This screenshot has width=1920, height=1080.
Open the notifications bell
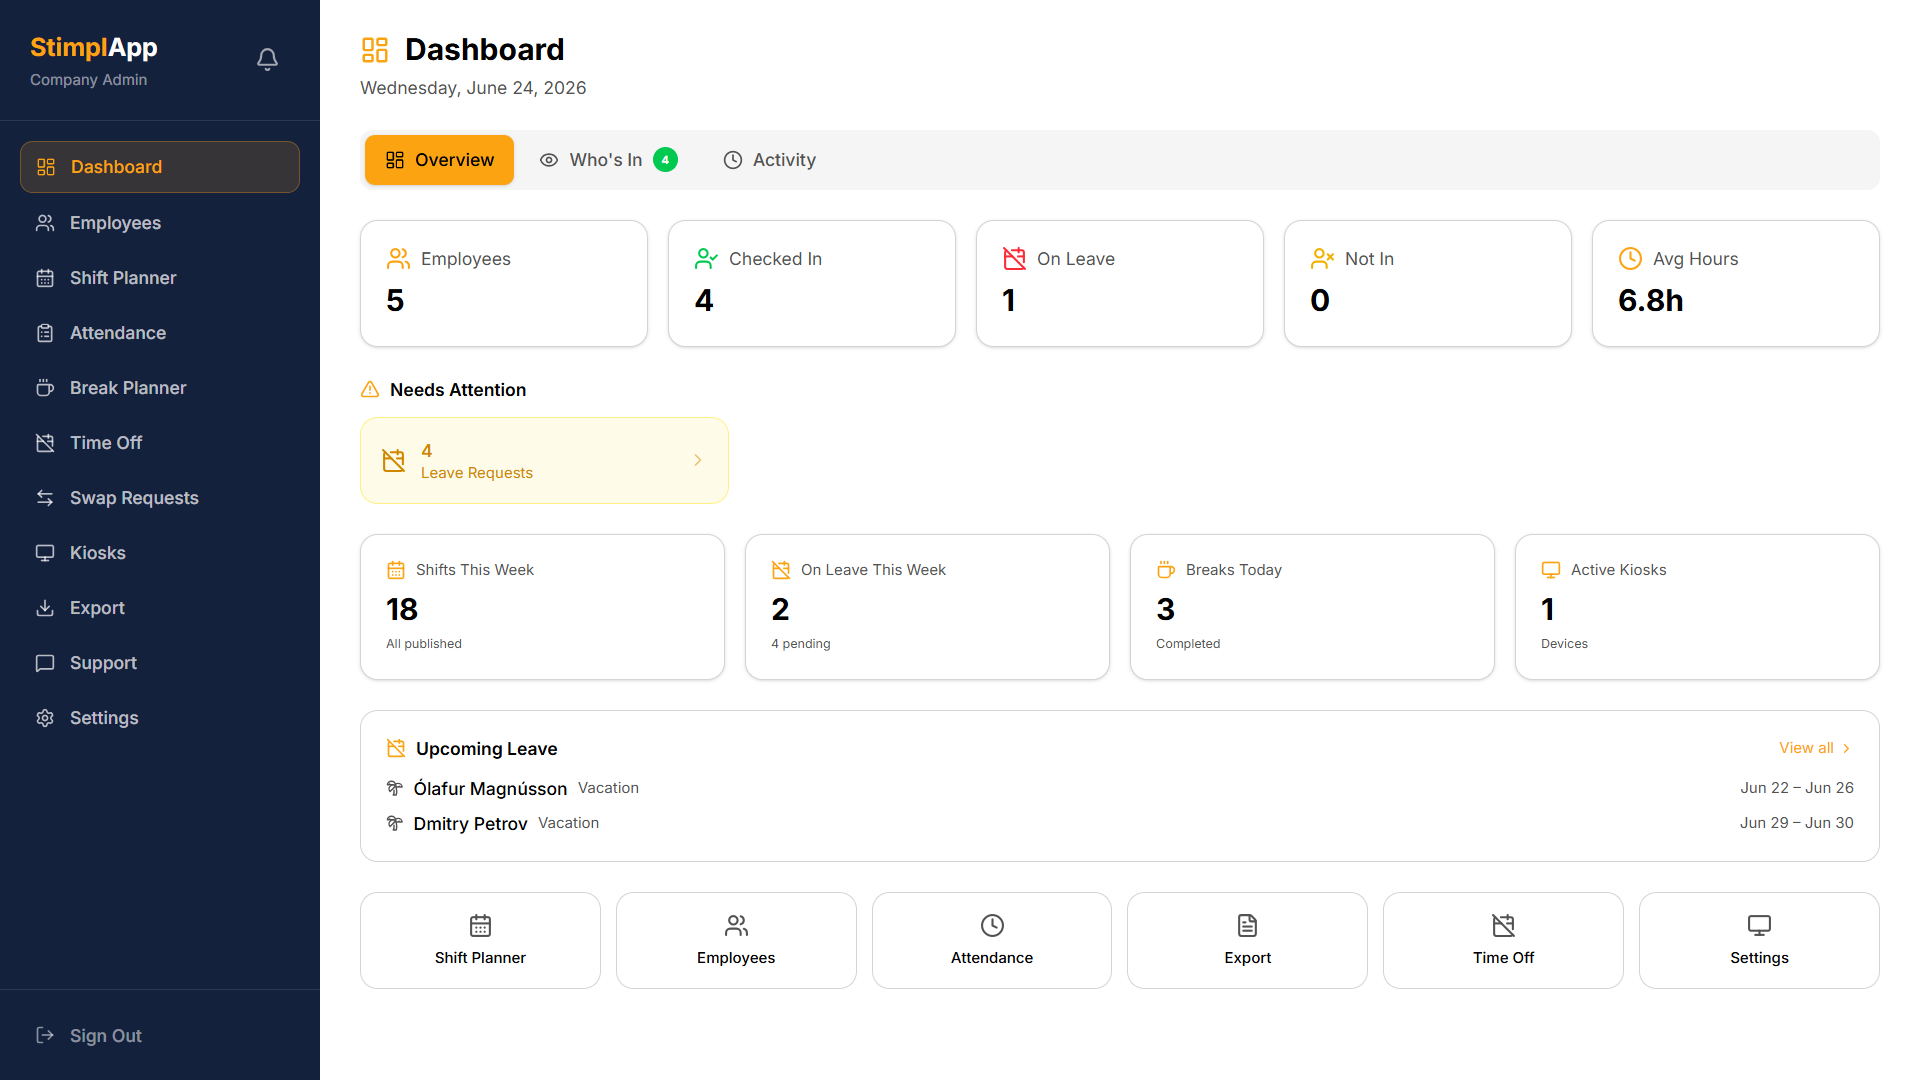(267, 60)
